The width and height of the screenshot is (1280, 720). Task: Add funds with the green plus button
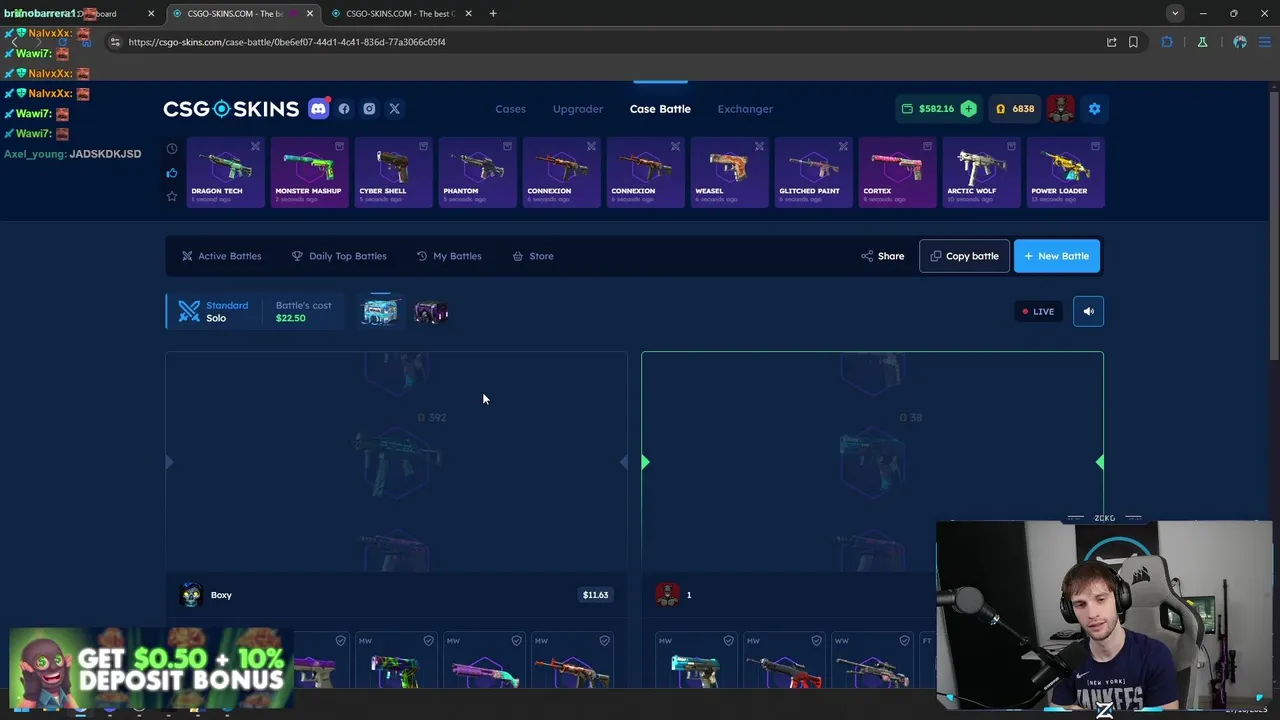[x=968, y=109]
